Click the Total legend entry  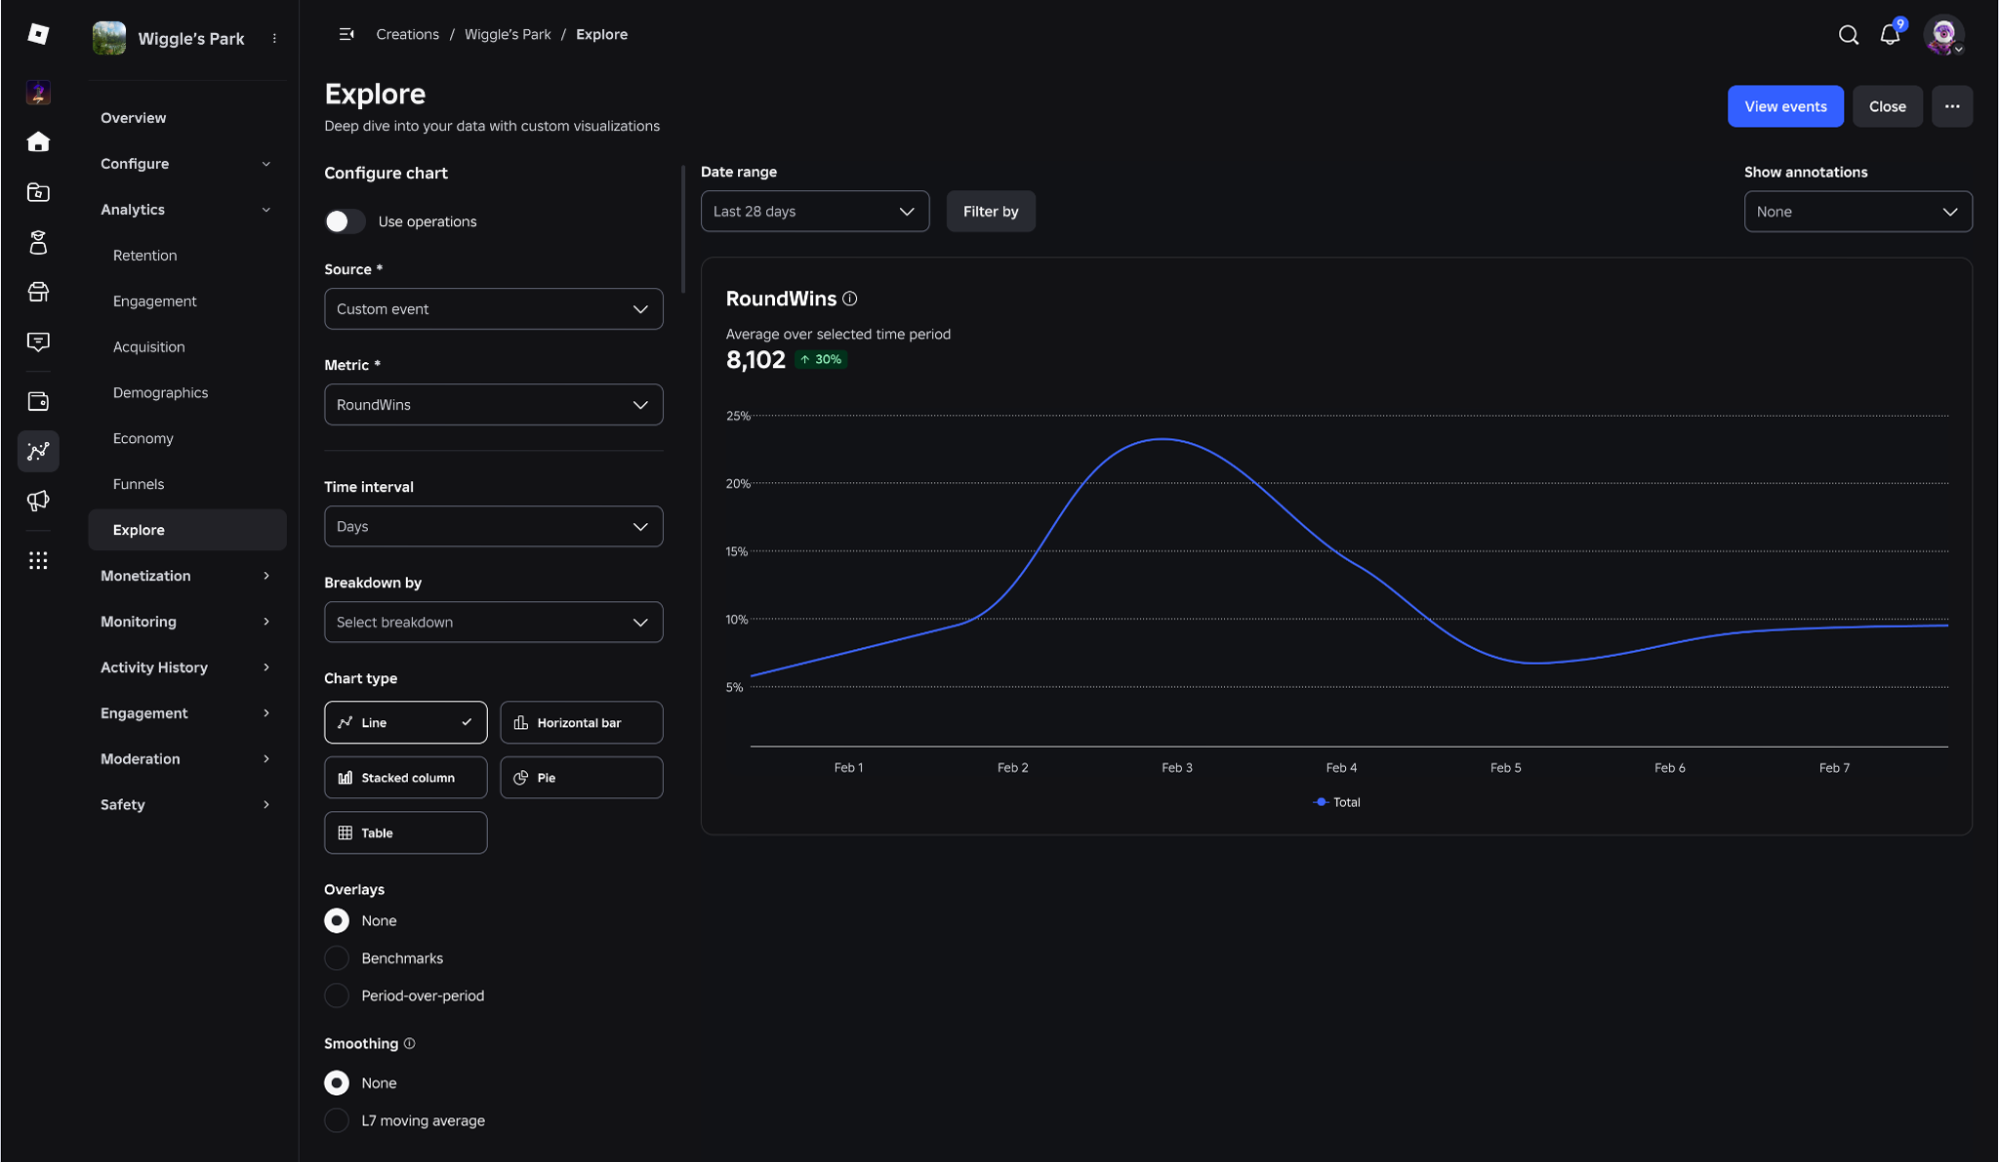coord(1336,802)
